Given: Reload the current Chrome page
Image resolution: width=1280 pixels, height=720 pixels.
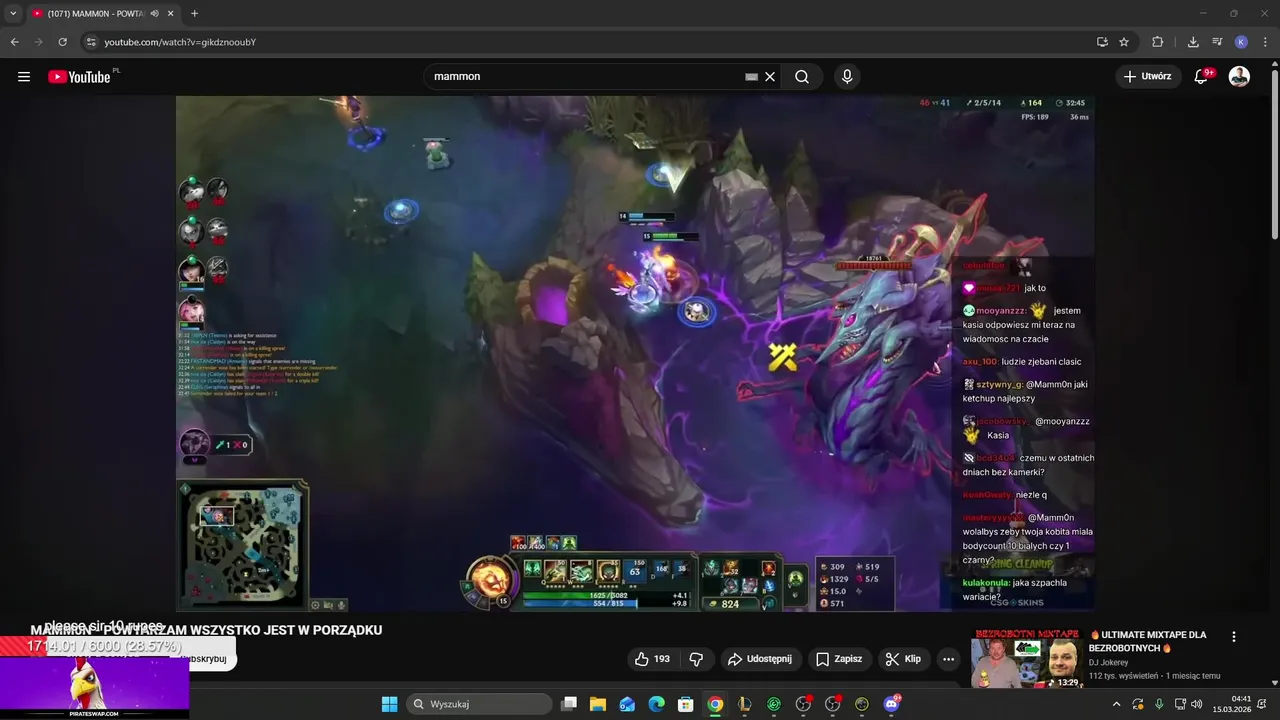Looking at the screenshot, I should point(62,42).
